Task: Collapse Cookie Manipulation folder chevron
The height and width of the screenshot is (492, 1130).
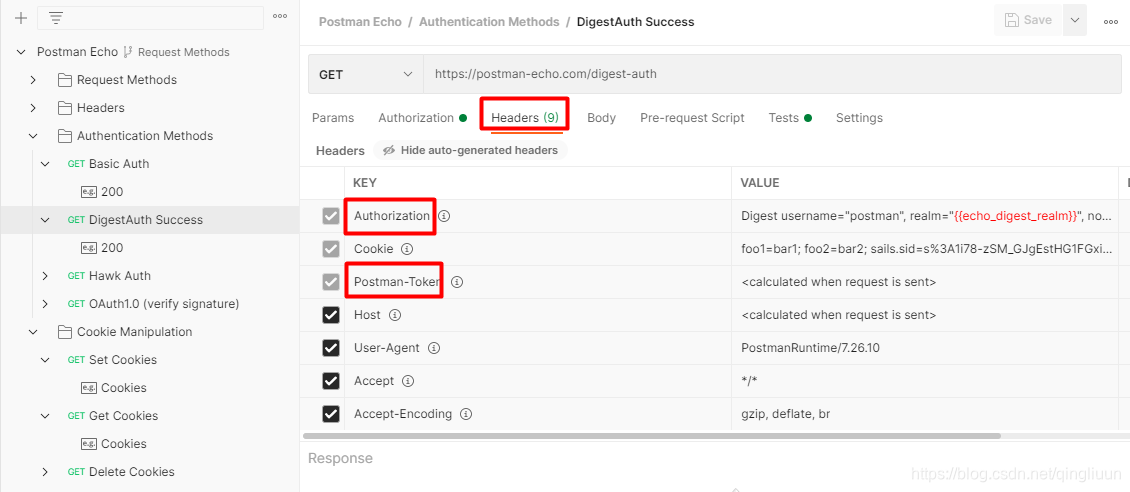Action: (33, 331)
